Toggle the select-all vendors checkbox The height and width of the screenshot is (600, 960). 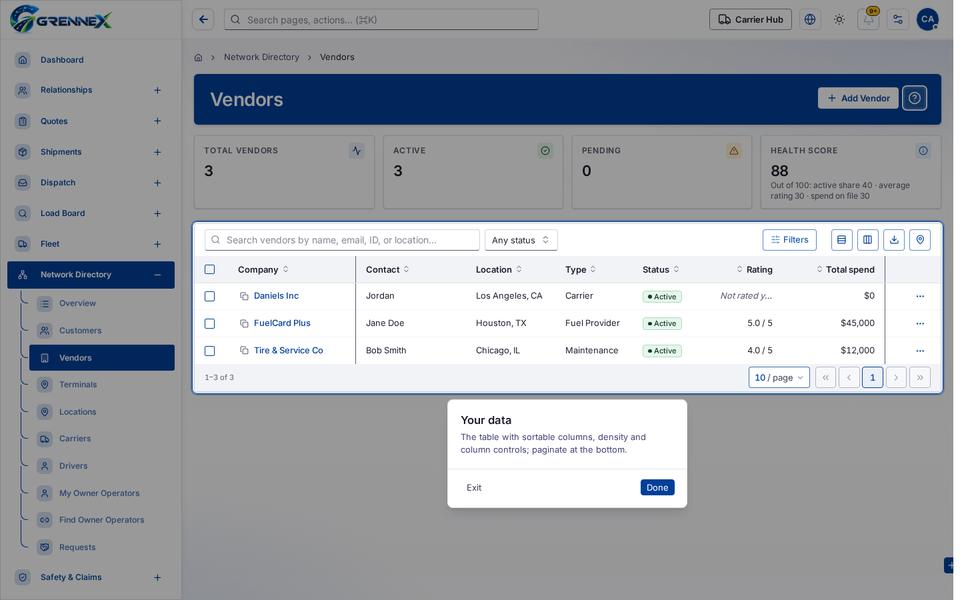coord(209,269)
